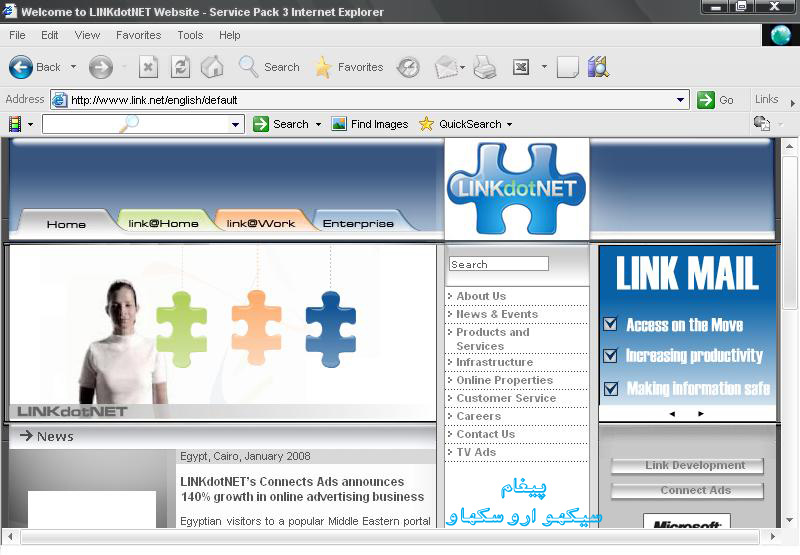800x555 pixels.
Task: Click the Mail envelope icon
Action: [x=446, y=67]
